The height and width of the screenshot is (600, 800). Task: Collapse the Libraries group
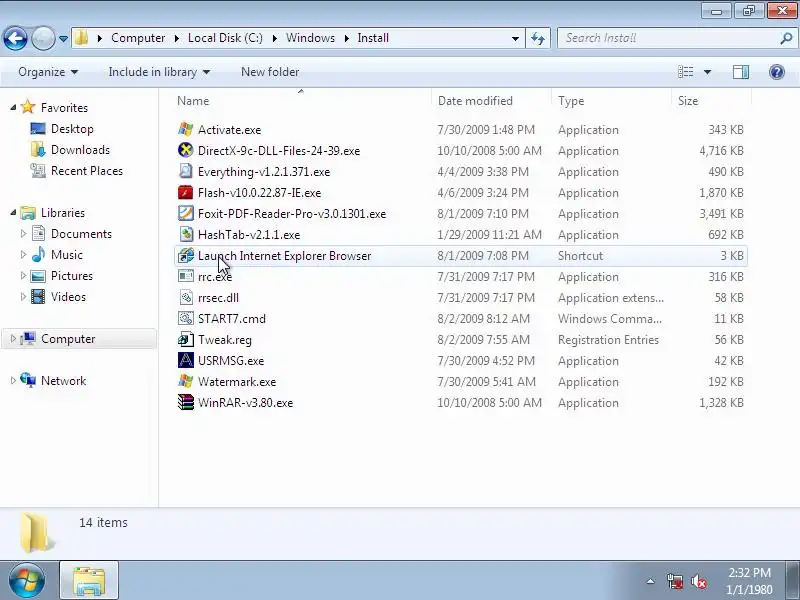point(13,212)
